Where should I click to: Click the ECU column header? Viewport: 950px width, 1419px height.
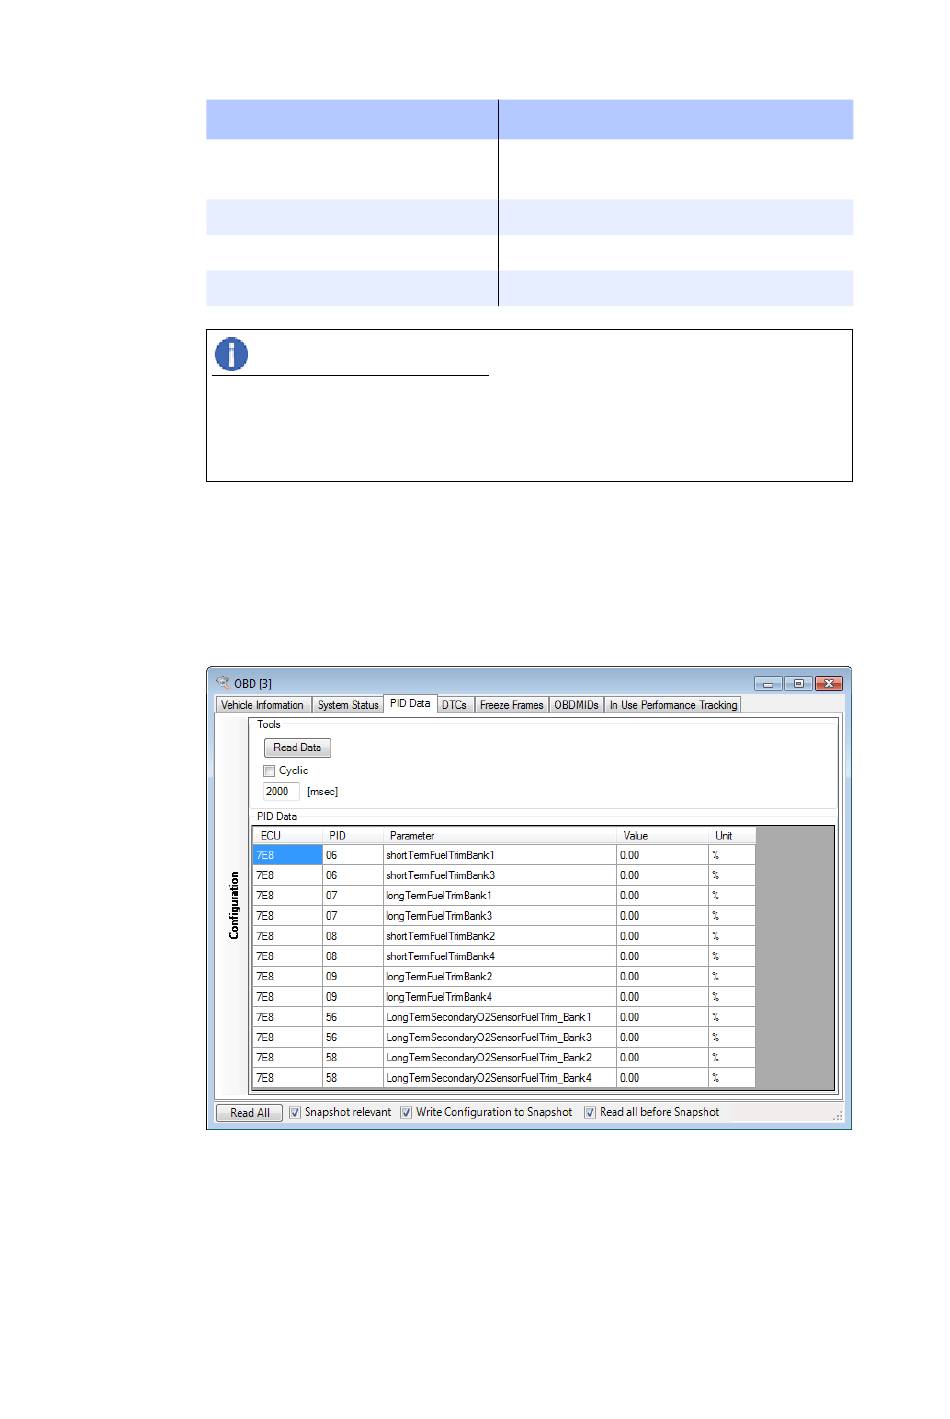point(287,836)
